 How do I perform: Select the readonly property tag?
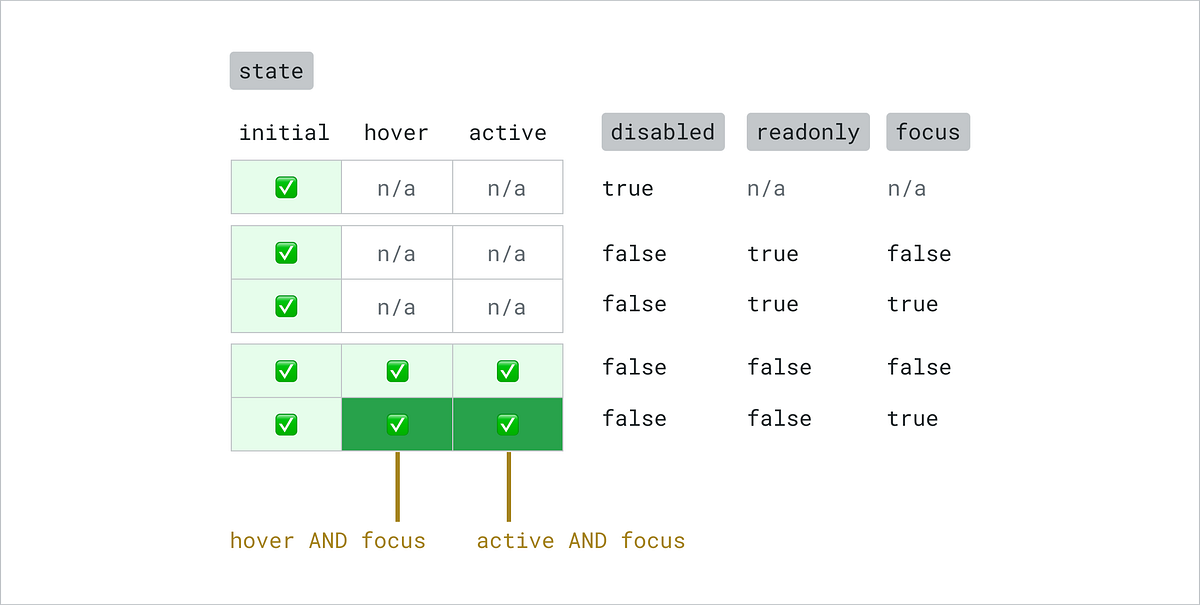[808, 132]
